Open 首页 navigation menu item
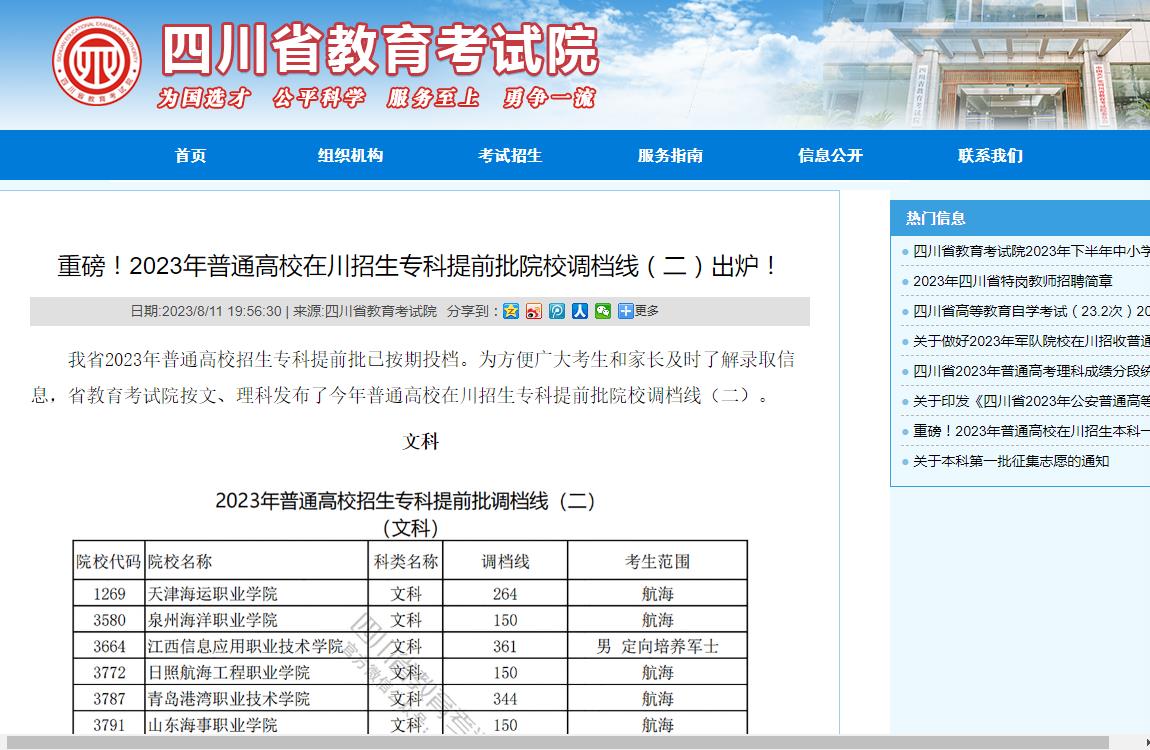 (191, 155)
